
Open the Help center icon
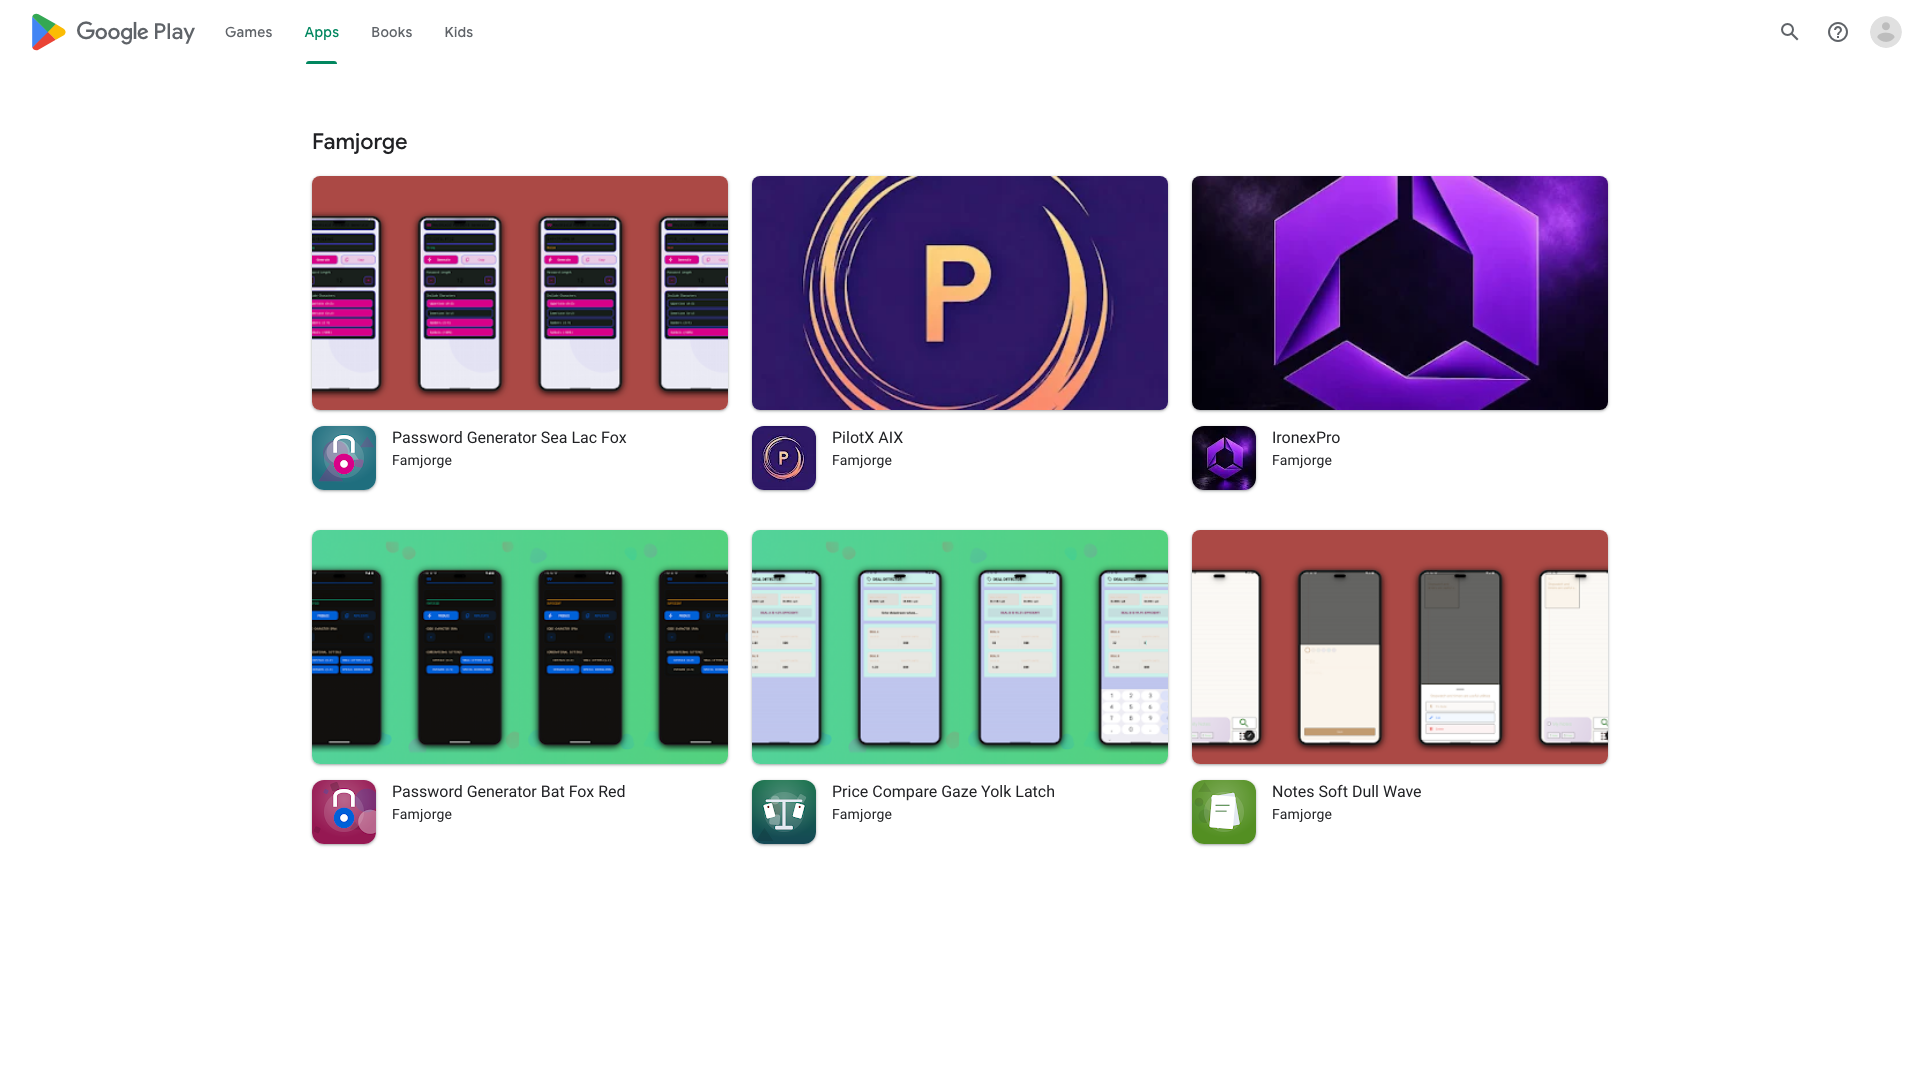[1838, 32]
